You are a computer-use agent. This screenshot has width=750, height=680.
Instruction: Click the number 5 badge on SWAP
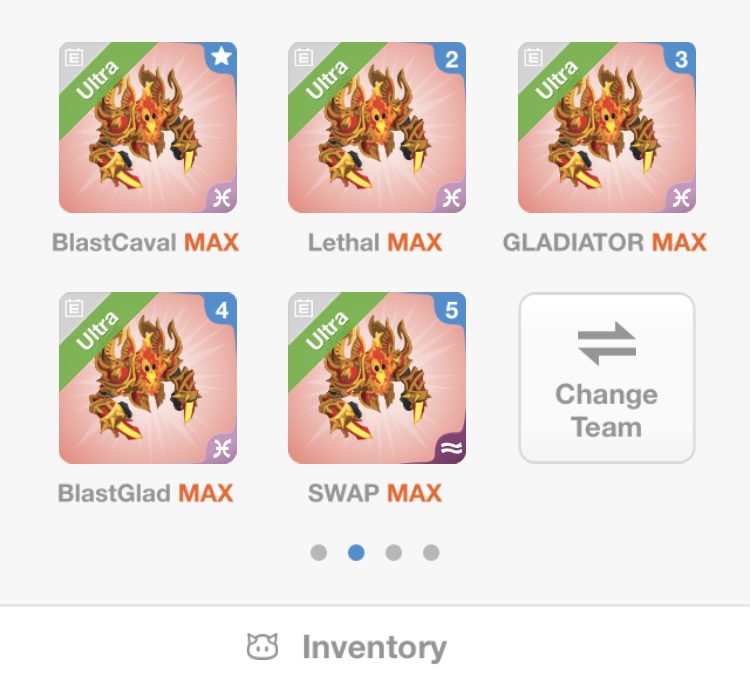click(x=451, y=310)
